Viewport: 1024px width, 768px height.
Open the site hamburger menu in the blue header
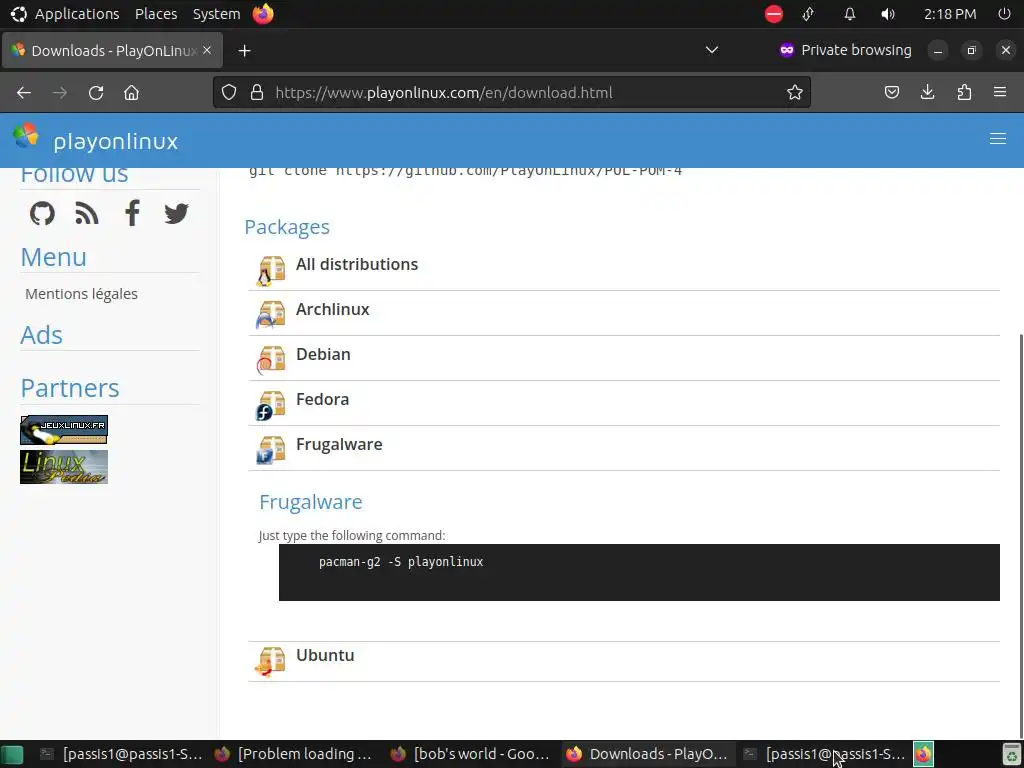click(997, 138)
